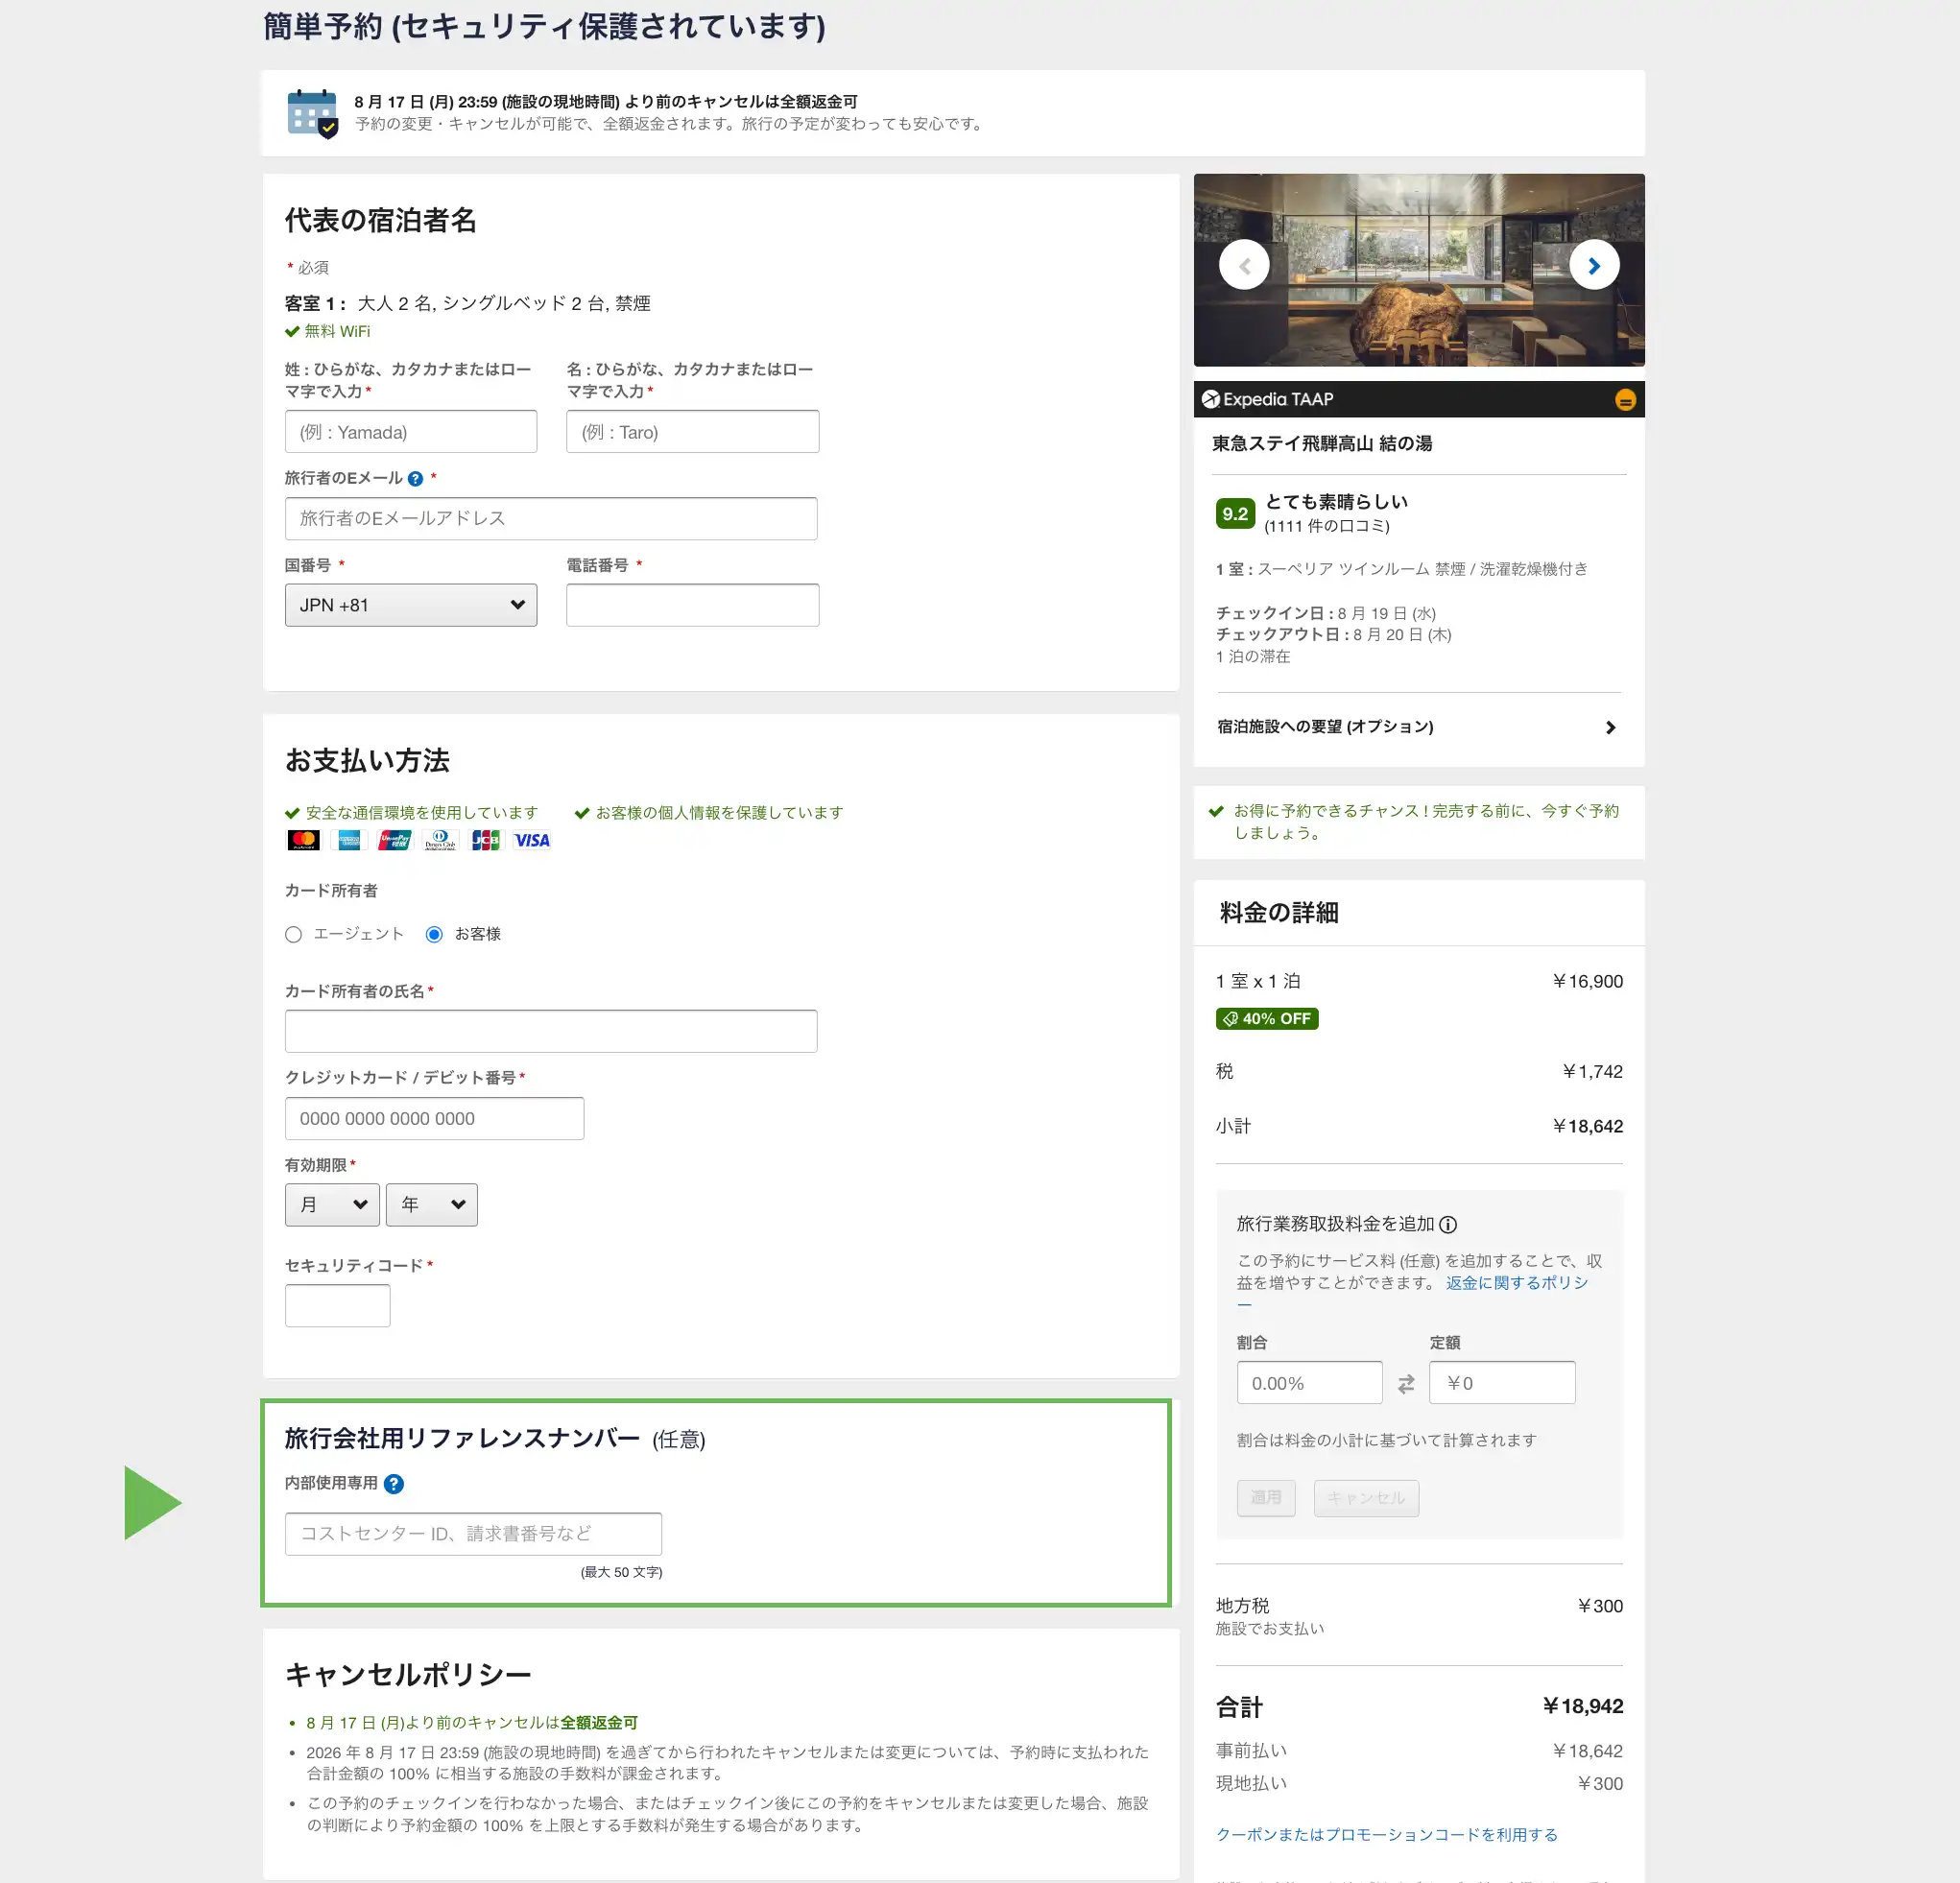Click the 名 first name field
The image size is (1960, 1883).
coord(693,432)
